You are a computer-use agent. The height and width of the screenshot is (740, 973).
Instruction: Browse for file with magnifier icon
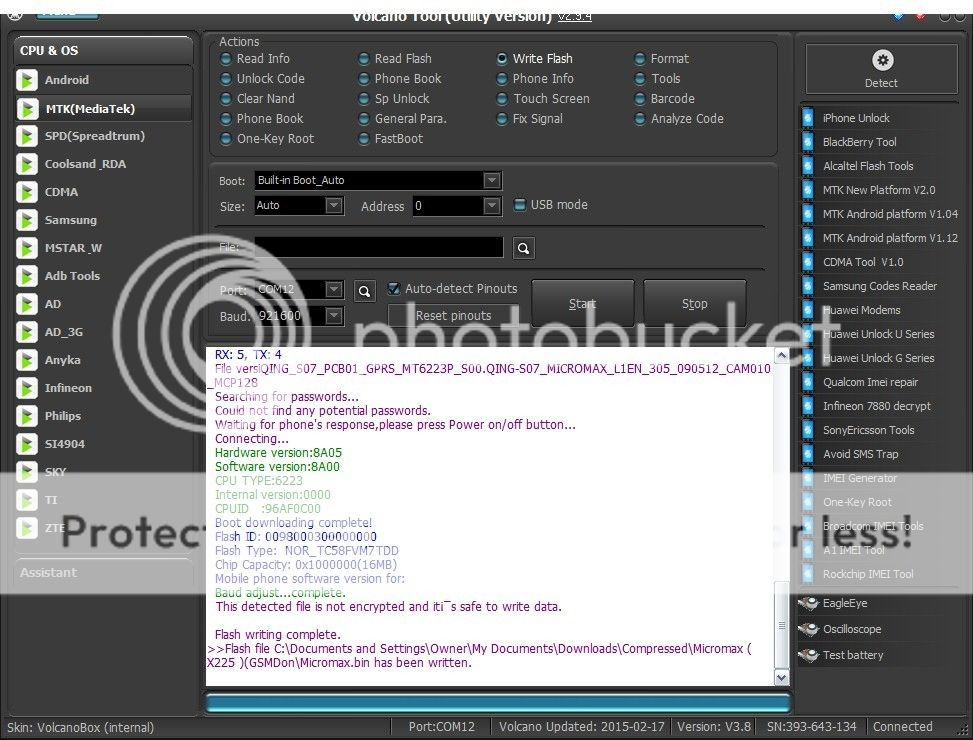(524, 248)
